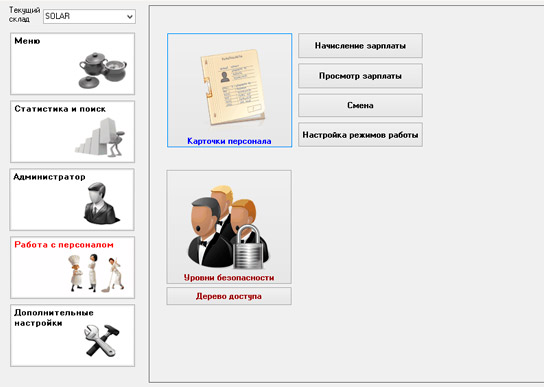Click the Текущий склад label
The image size is (544, 387).
coord(24,15)
